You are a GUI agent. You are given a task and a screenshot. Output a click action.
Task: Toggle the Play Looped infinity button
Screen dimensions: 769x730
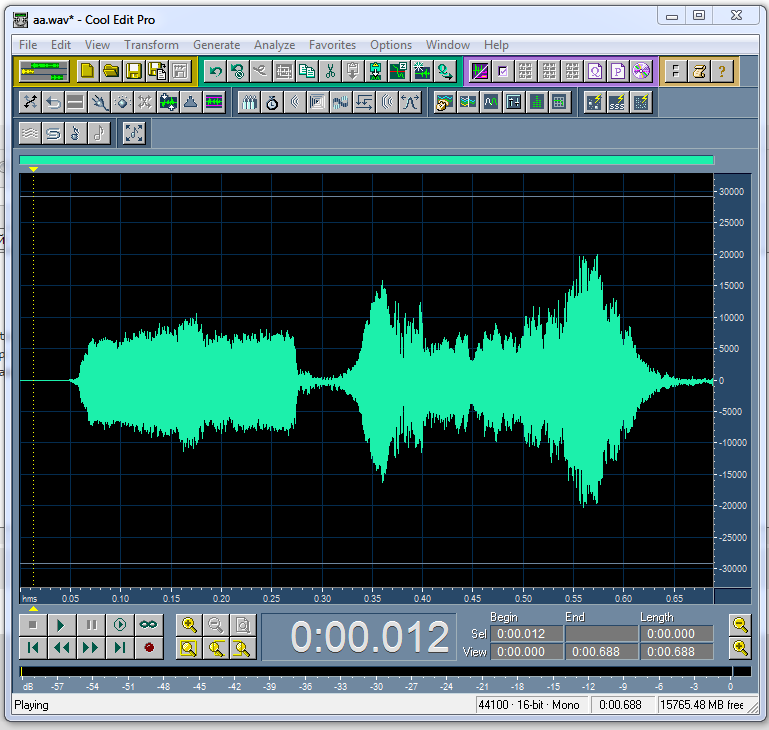pyautogui.click(x=149, y=625)
